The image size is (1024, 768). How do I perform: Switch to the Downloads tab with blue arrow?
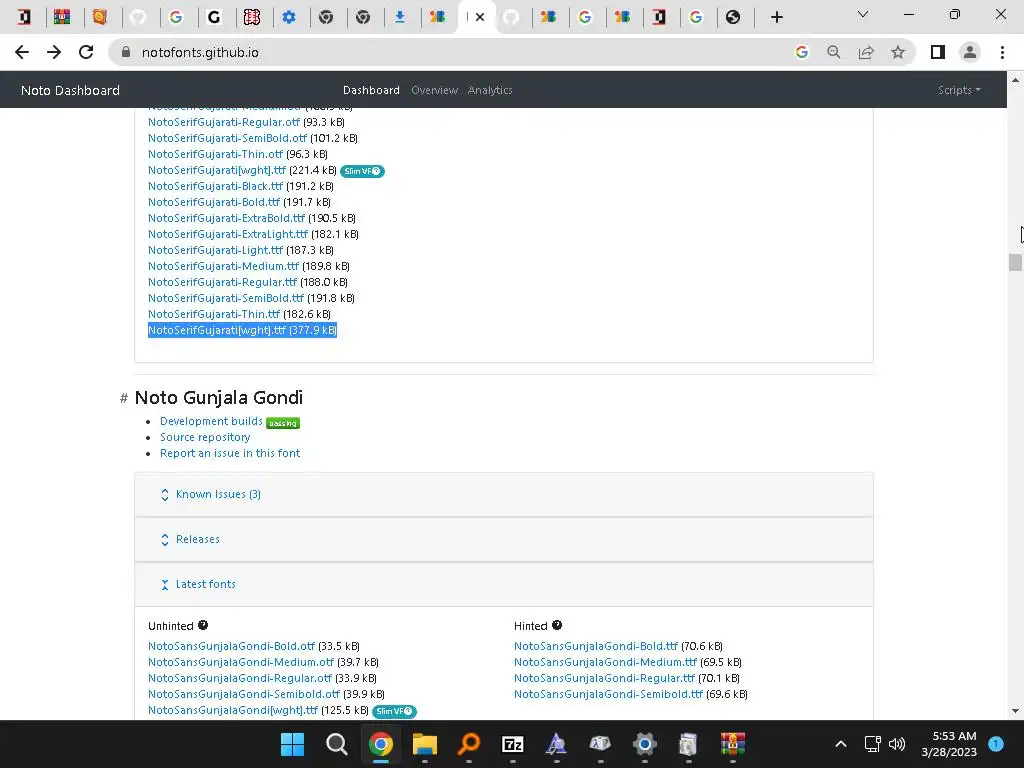coord(400,17)
